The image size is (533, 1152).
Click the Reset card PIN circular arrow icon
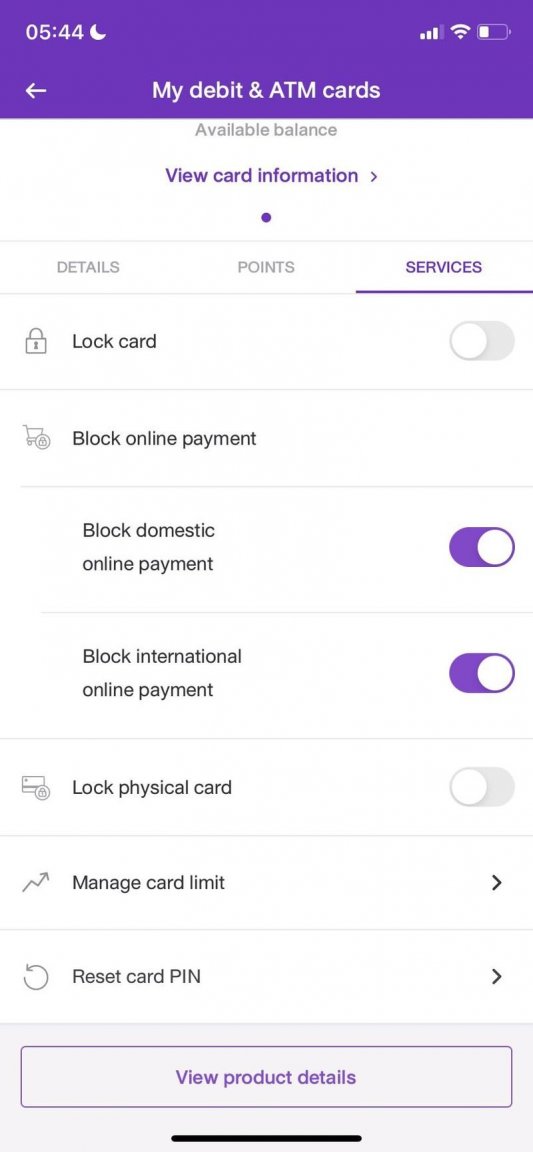[35, 976]
